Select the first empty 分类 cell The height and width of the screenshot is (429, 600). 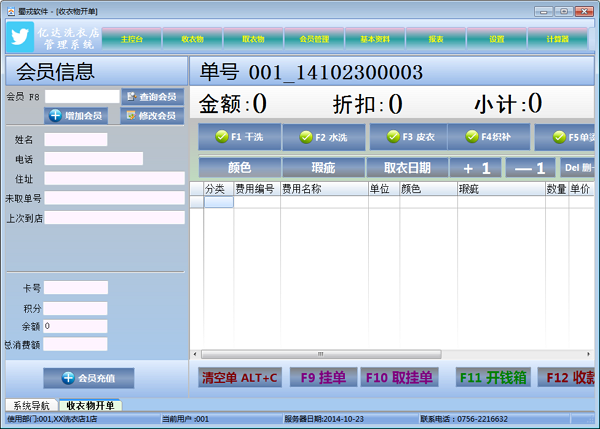pyautogui.click(x=218, y=202)
